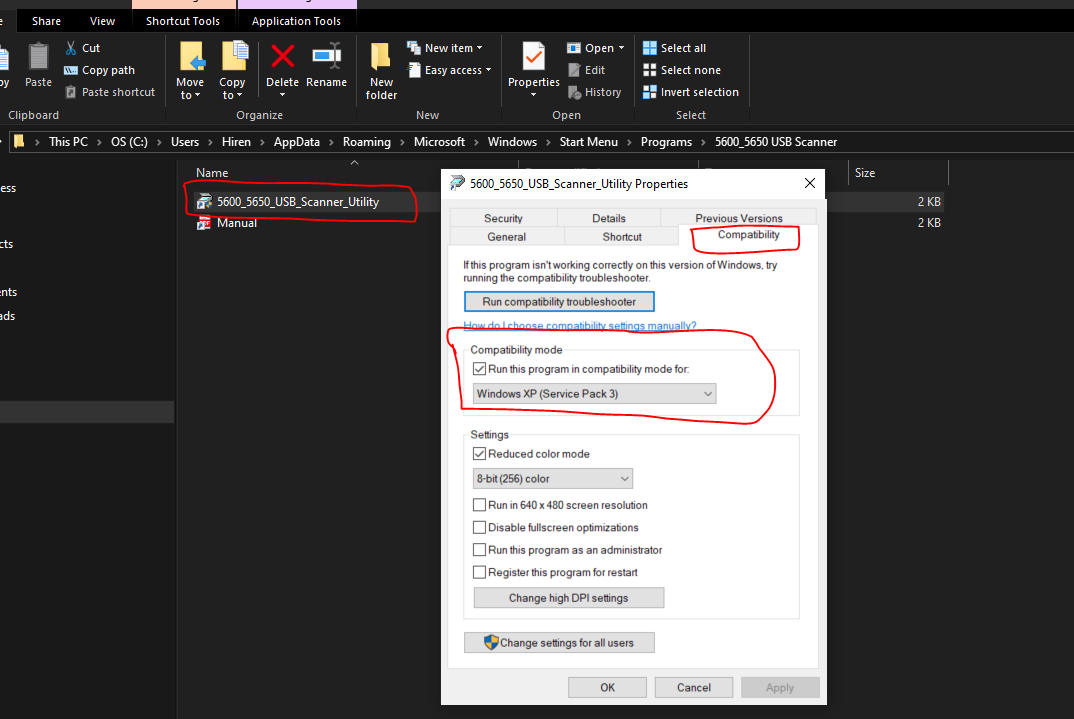Select the Compatibility tab

coord(748,234)
